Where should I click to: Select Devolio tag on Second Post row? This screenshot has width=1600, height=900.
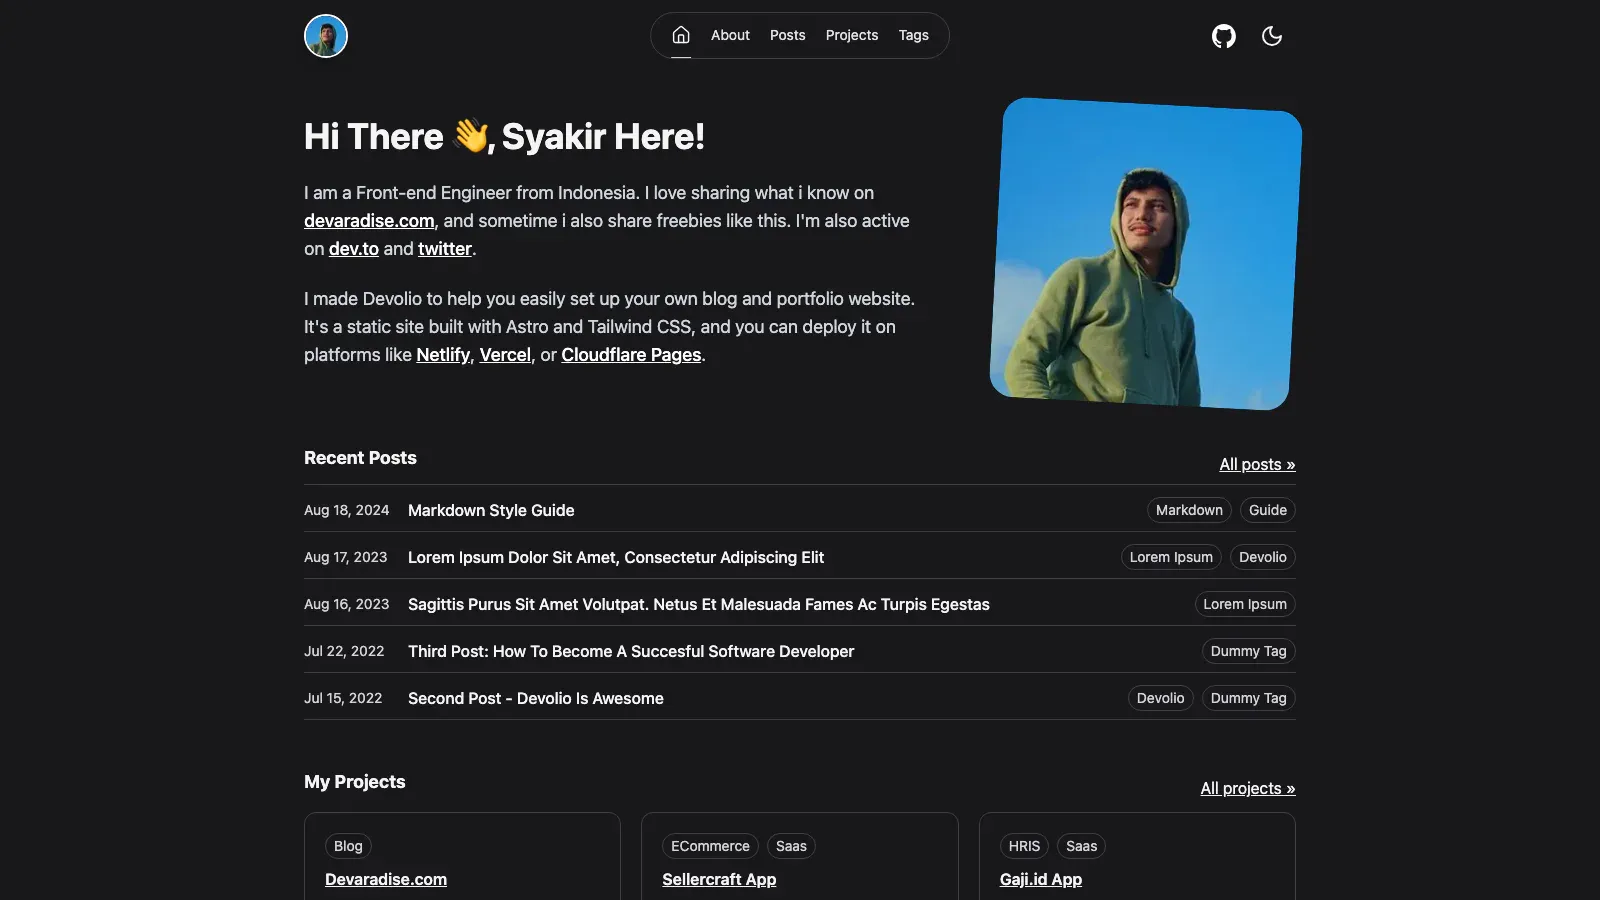(1160, 698)
